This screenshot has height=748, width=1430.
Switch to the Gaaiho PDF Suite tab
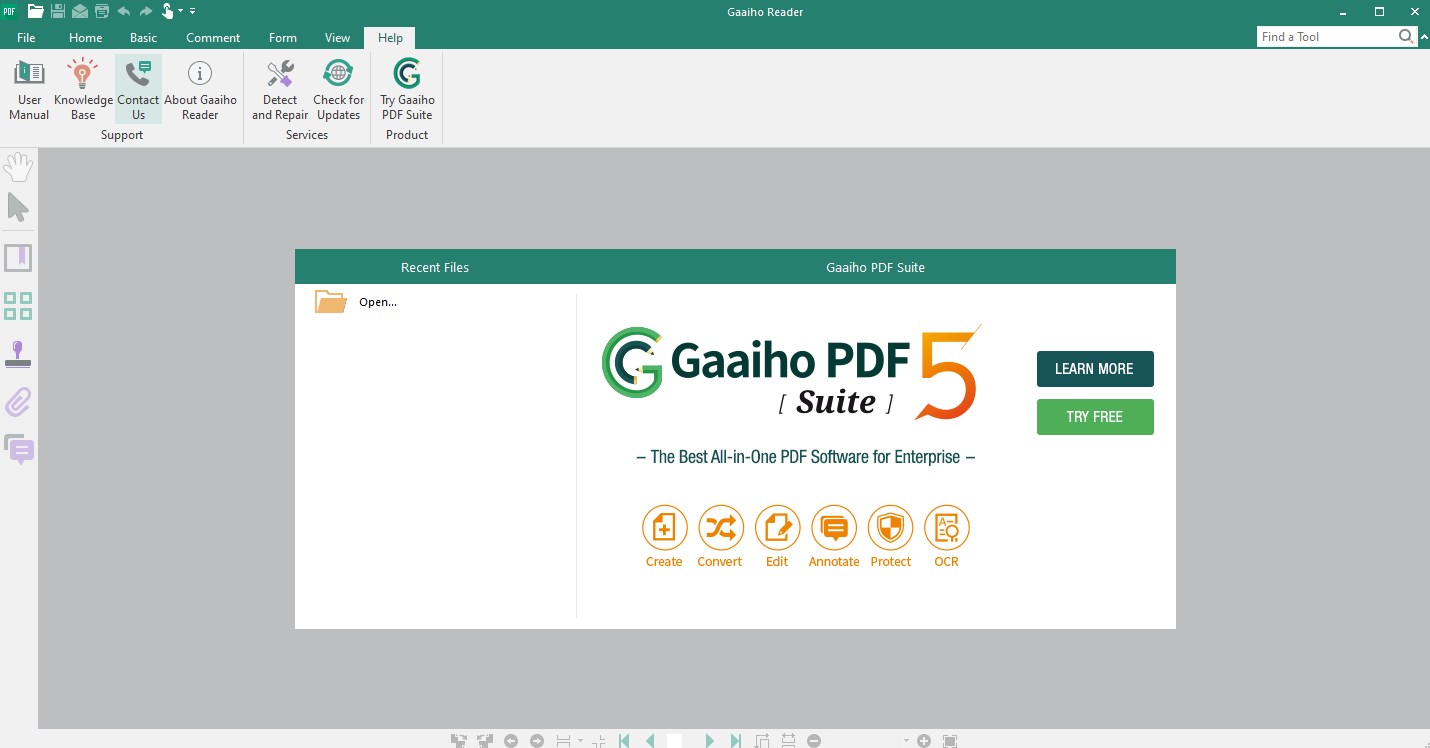[875, 267]
